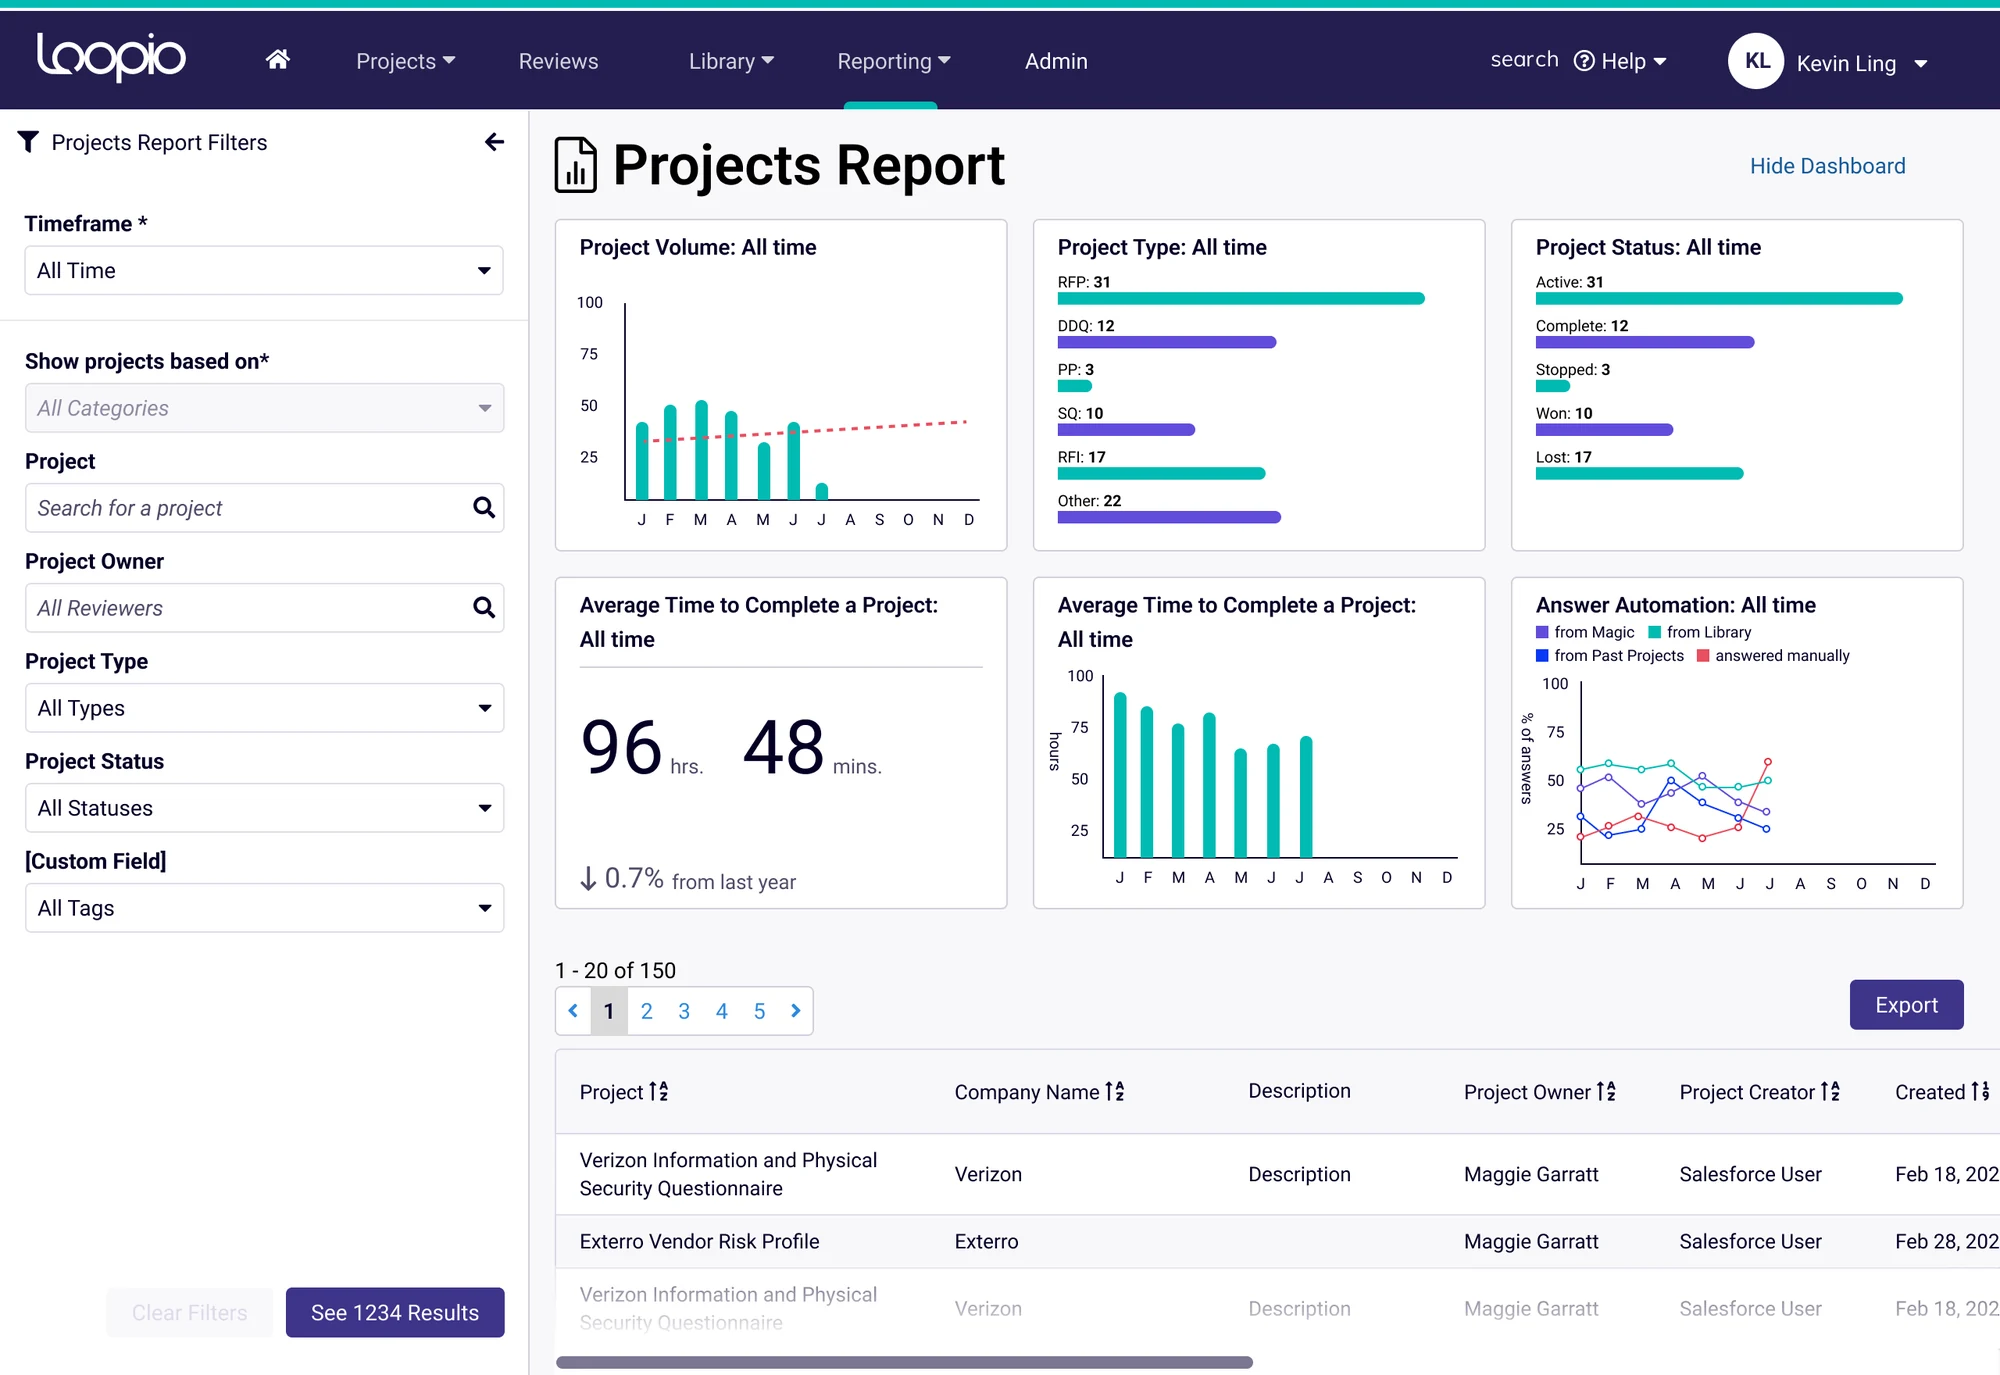The image size is (2000, 1375).
Task: Select current page 1
Action: point(609,1011)
